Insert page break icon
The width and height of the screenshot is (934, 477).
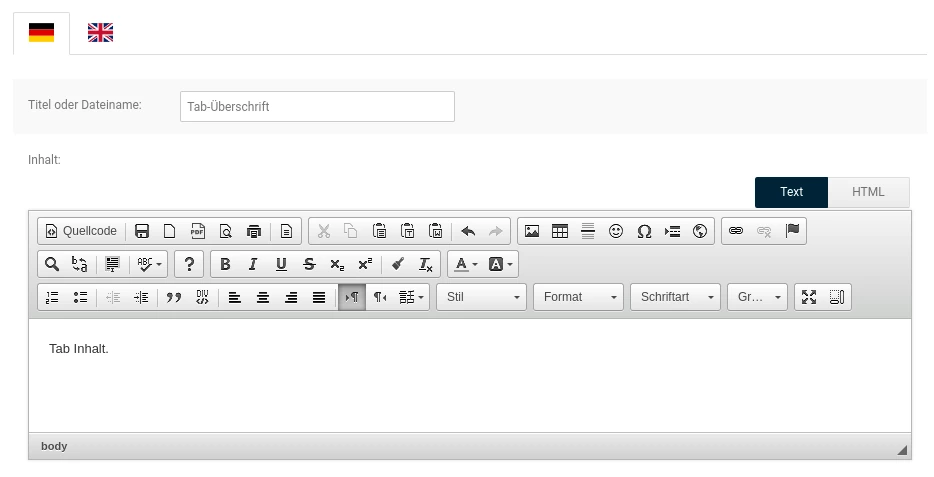[672, 231]
